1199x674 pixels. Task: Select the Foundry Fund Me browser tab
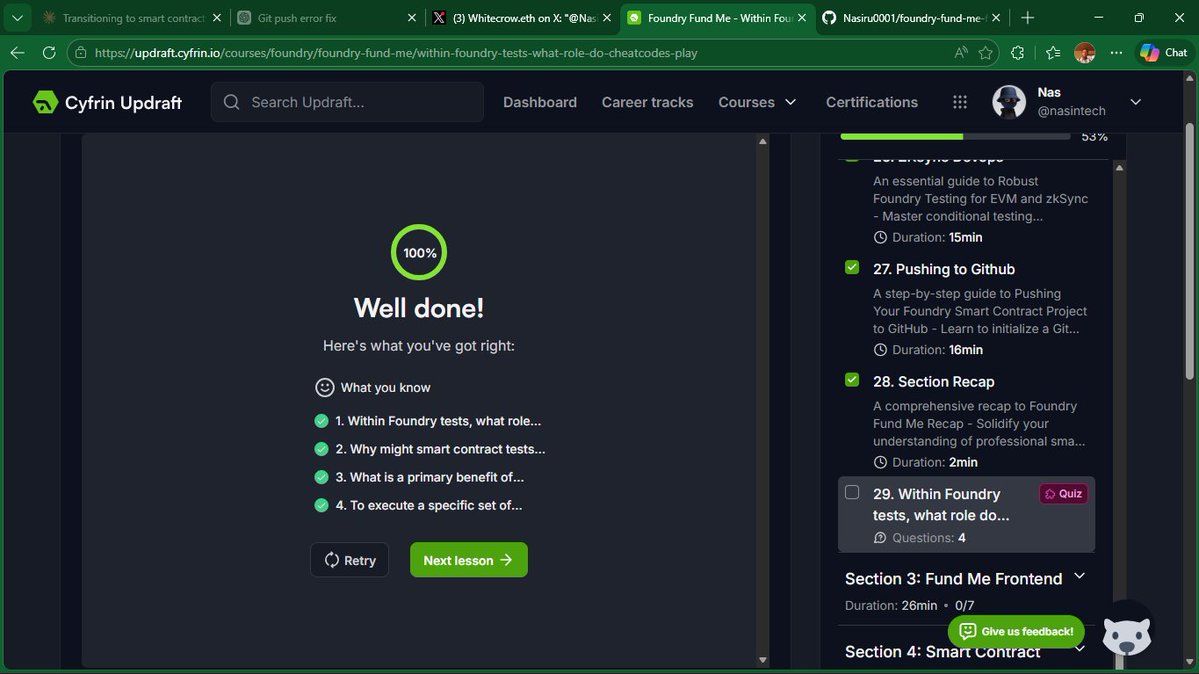pos(710,17)
